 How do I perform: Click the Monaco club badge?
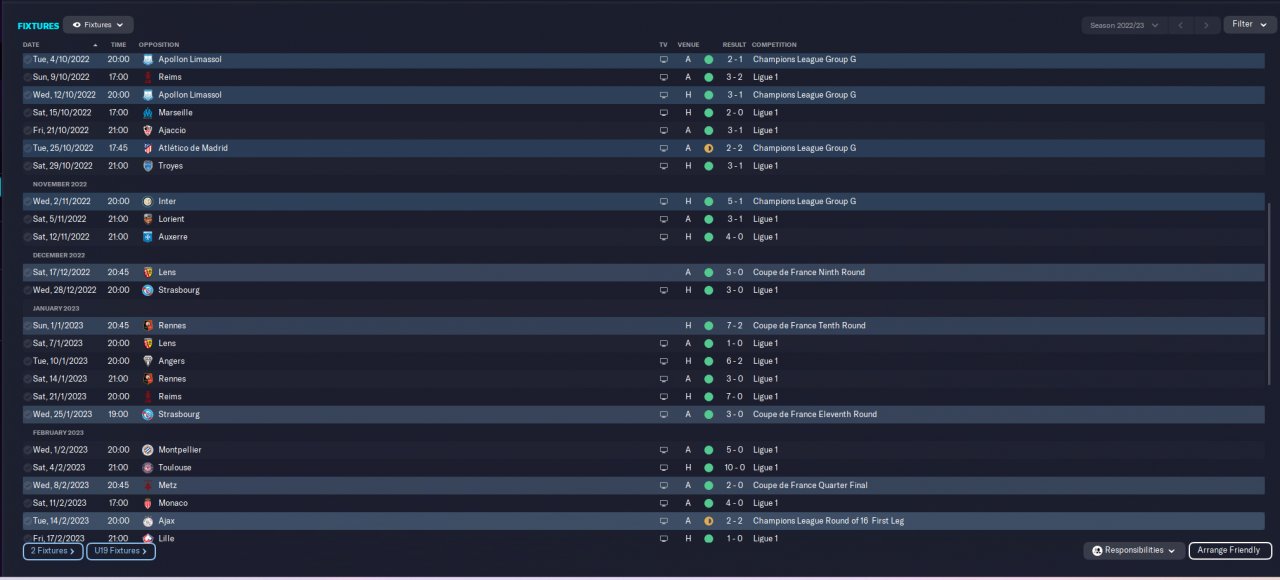click(x=148, y=503)
